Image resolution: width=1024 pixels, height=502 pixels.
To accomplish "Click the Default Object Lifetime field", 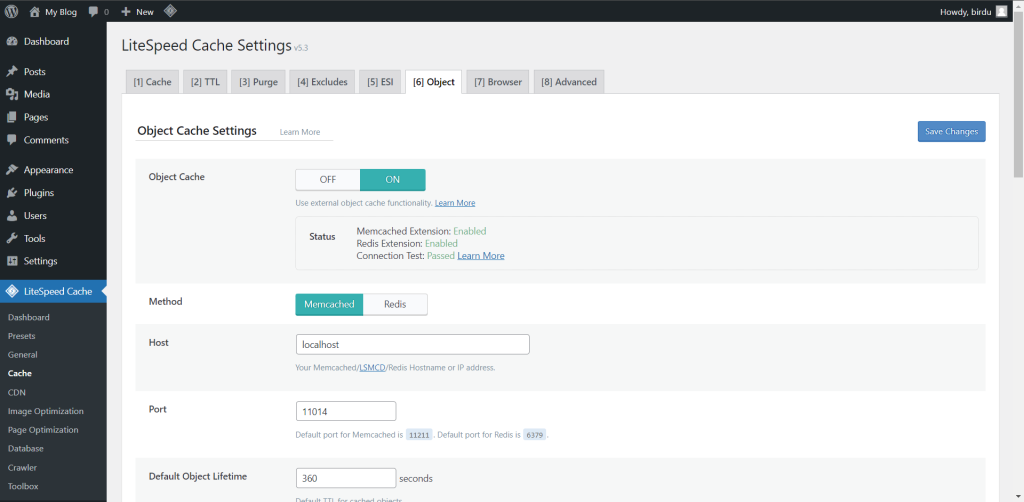I will tap(345, 478).
